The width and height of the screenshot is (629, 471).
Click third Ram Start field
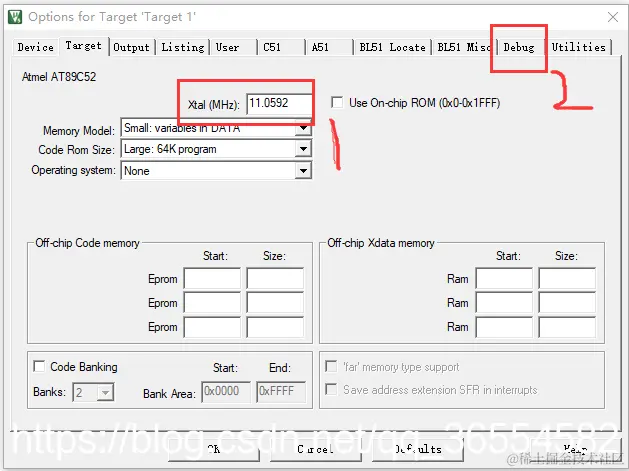(x=504, y=327)
